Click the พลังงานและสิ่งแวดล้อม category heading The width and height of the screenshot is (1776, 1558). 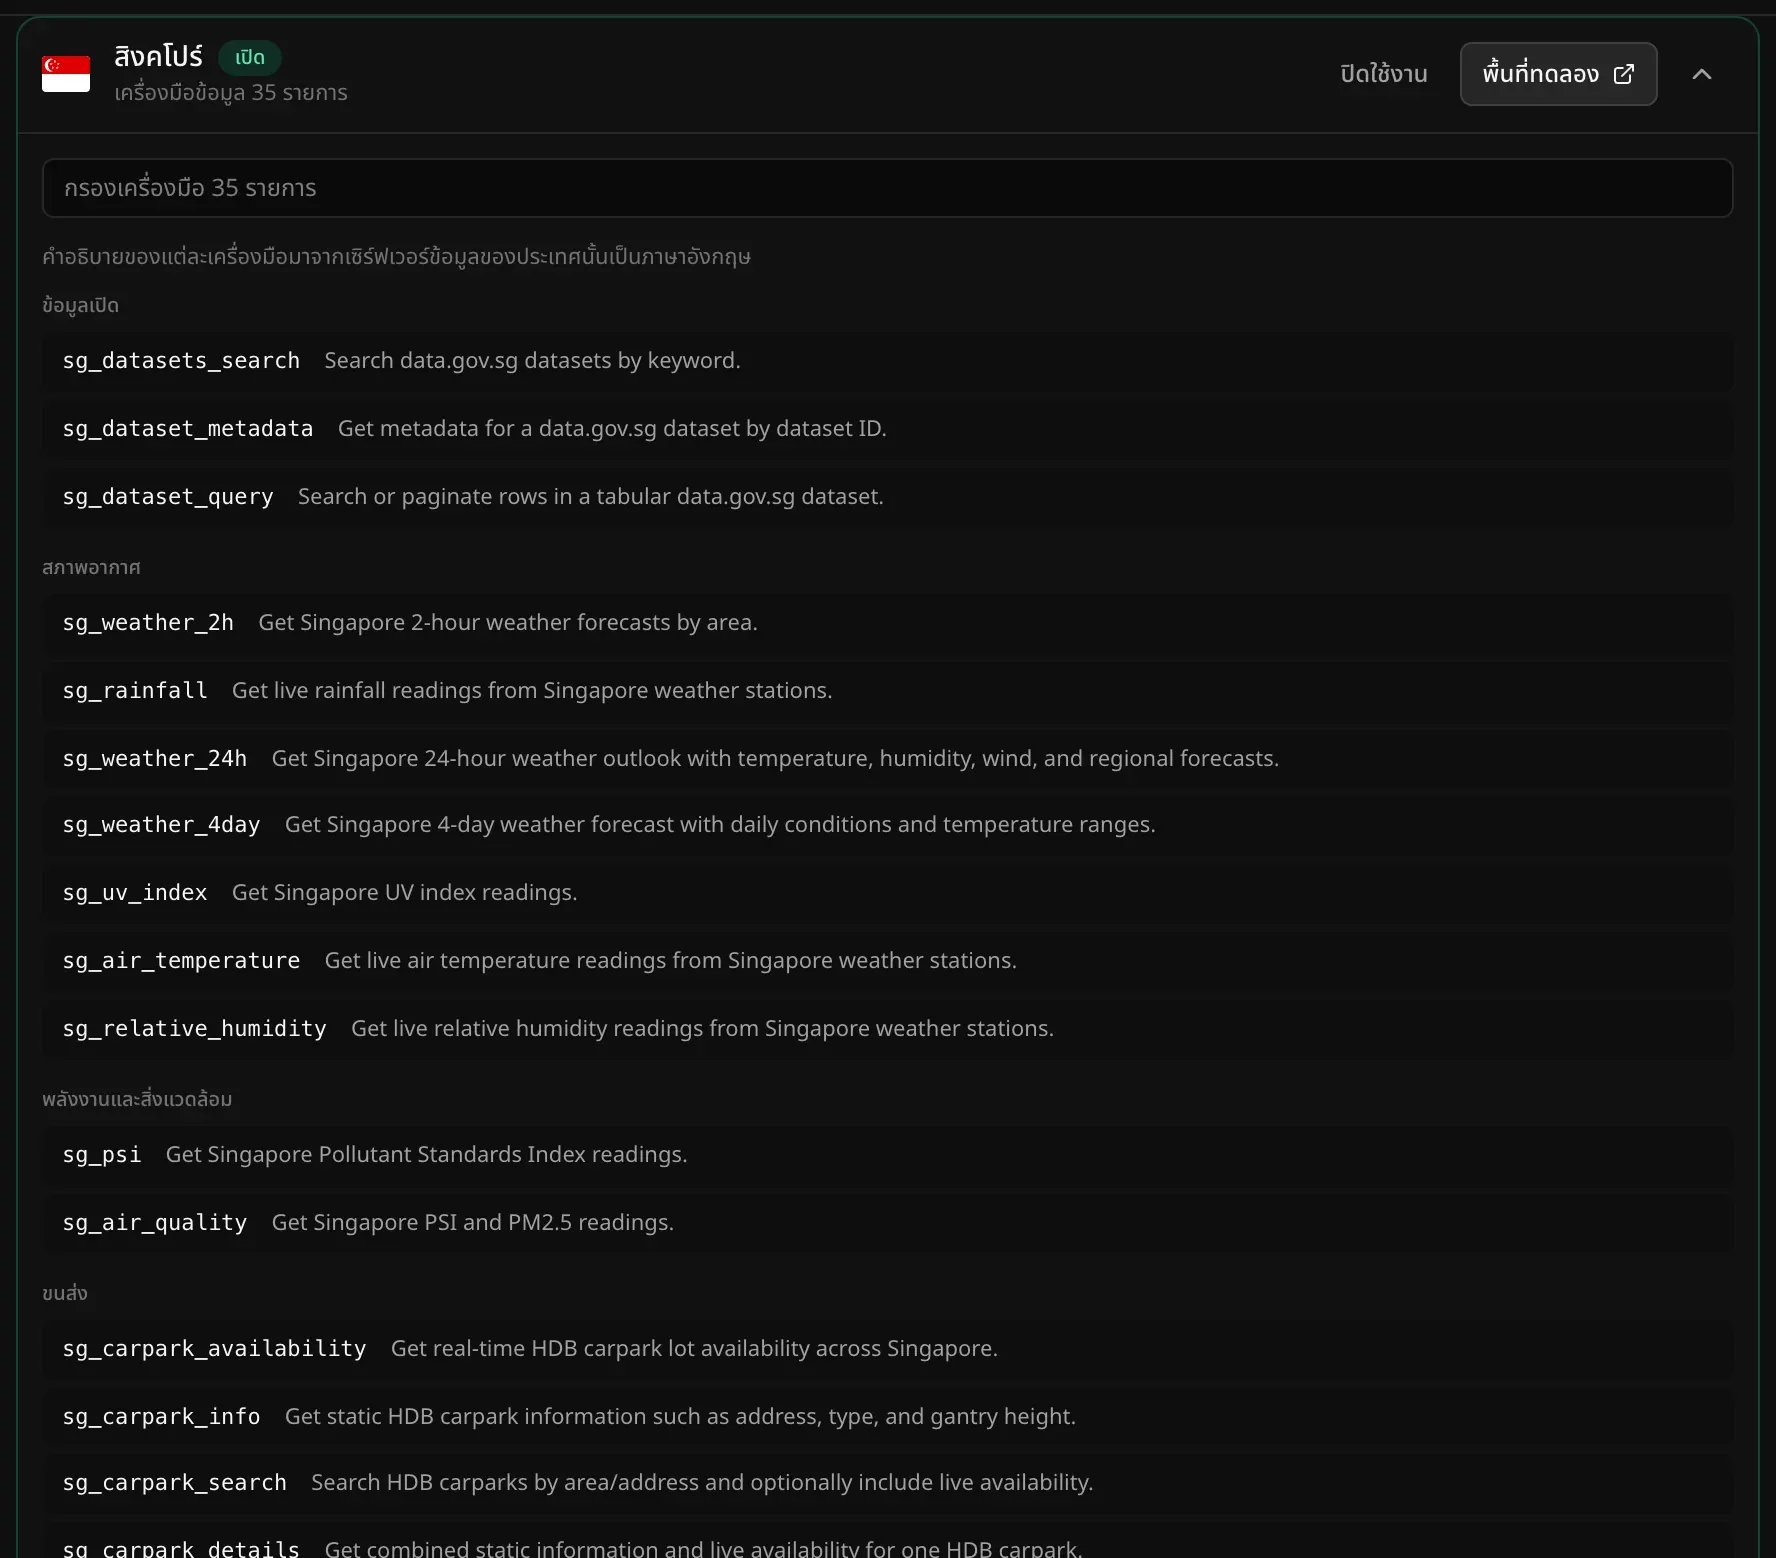point(137,1099)
